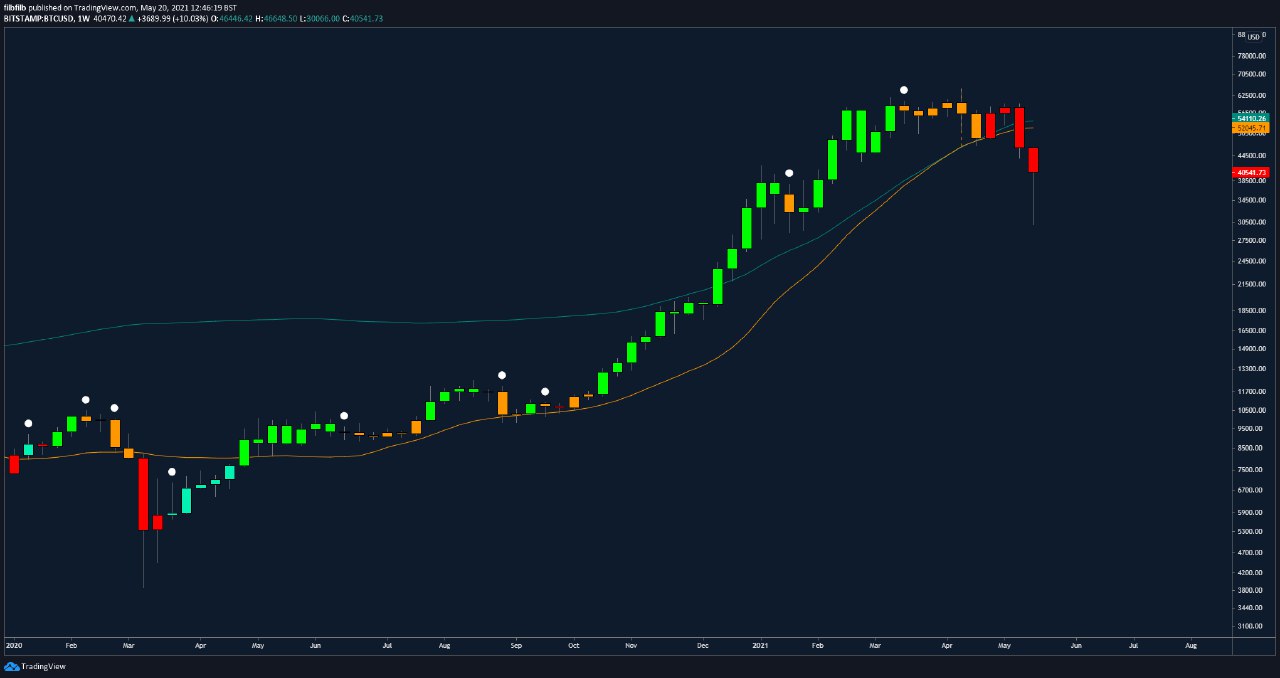Select the latest red candle in May 2021
The height and width of the screenshot is (678, 1280).
point(1034,160)
